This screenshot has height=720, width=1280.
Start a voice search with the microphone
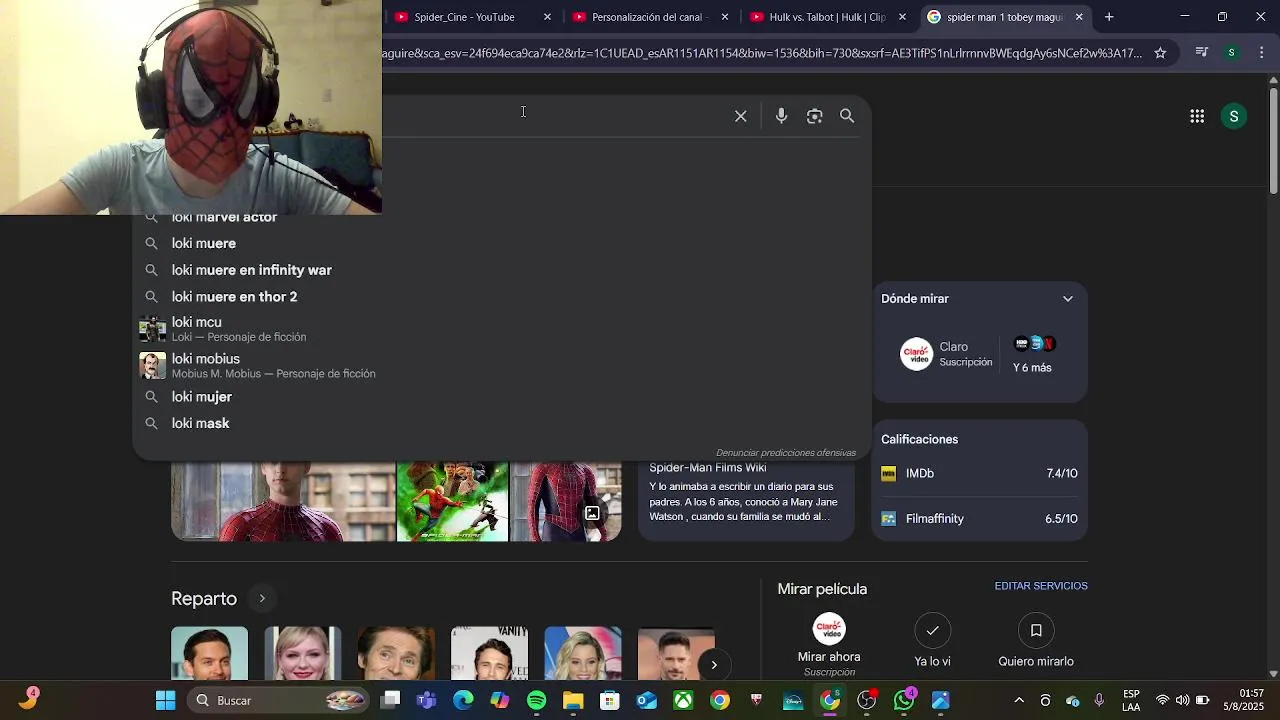781,116
